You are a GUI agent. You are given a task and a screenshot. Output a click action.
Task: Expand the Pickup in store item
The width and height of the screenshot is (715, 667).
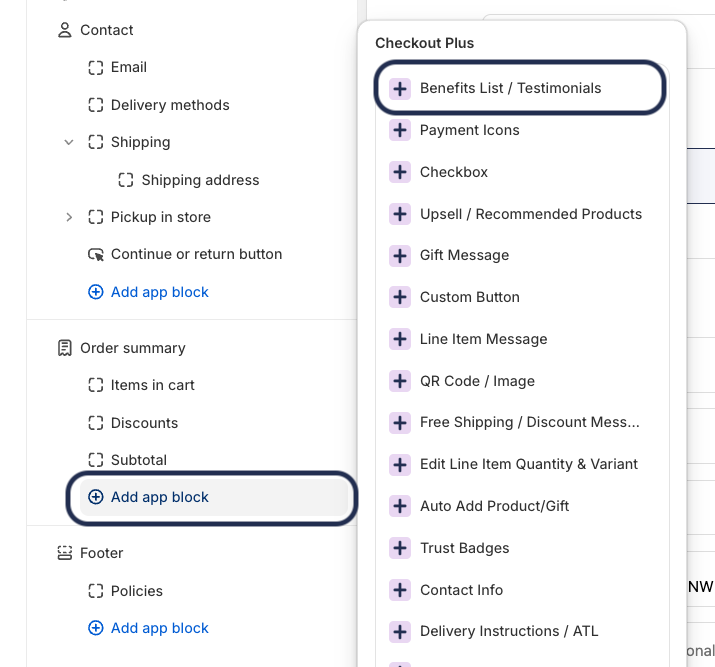click(69, 217)
